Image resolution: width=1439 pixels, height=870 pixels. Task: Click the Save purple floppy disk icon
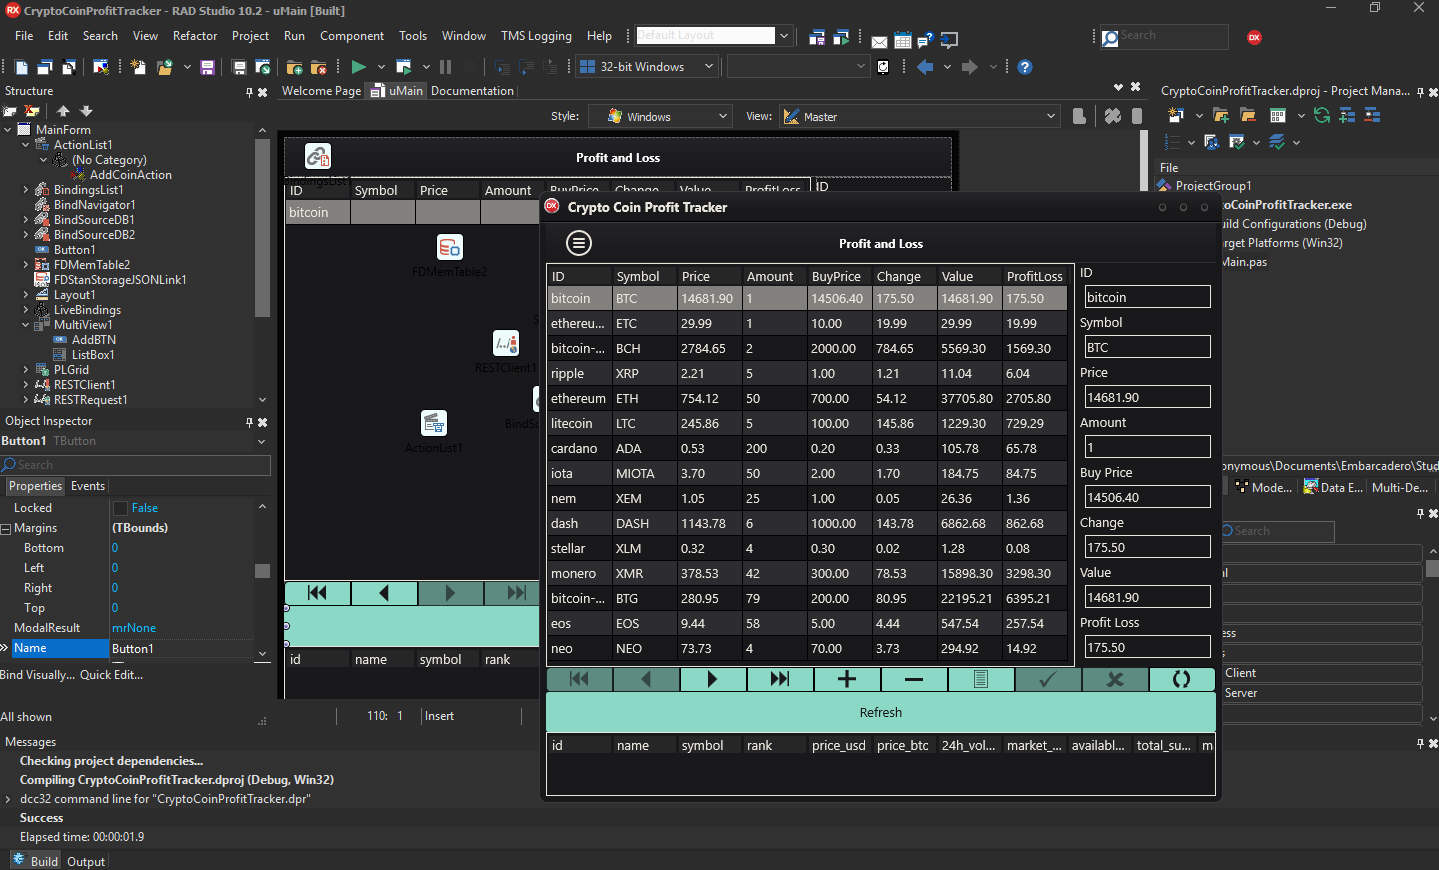coord(207,67)
